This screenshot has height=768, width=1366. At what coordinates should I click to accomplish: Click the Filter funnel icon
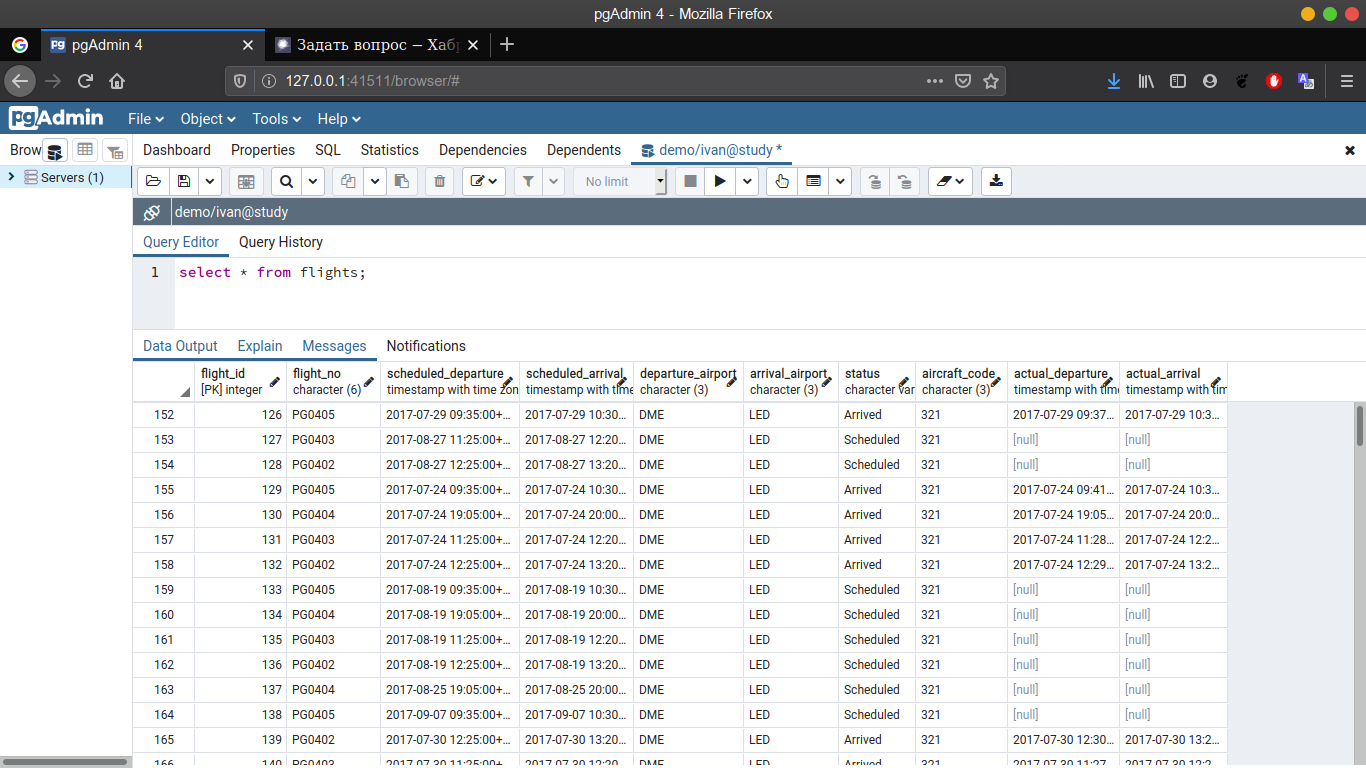(x=528, y=181)
